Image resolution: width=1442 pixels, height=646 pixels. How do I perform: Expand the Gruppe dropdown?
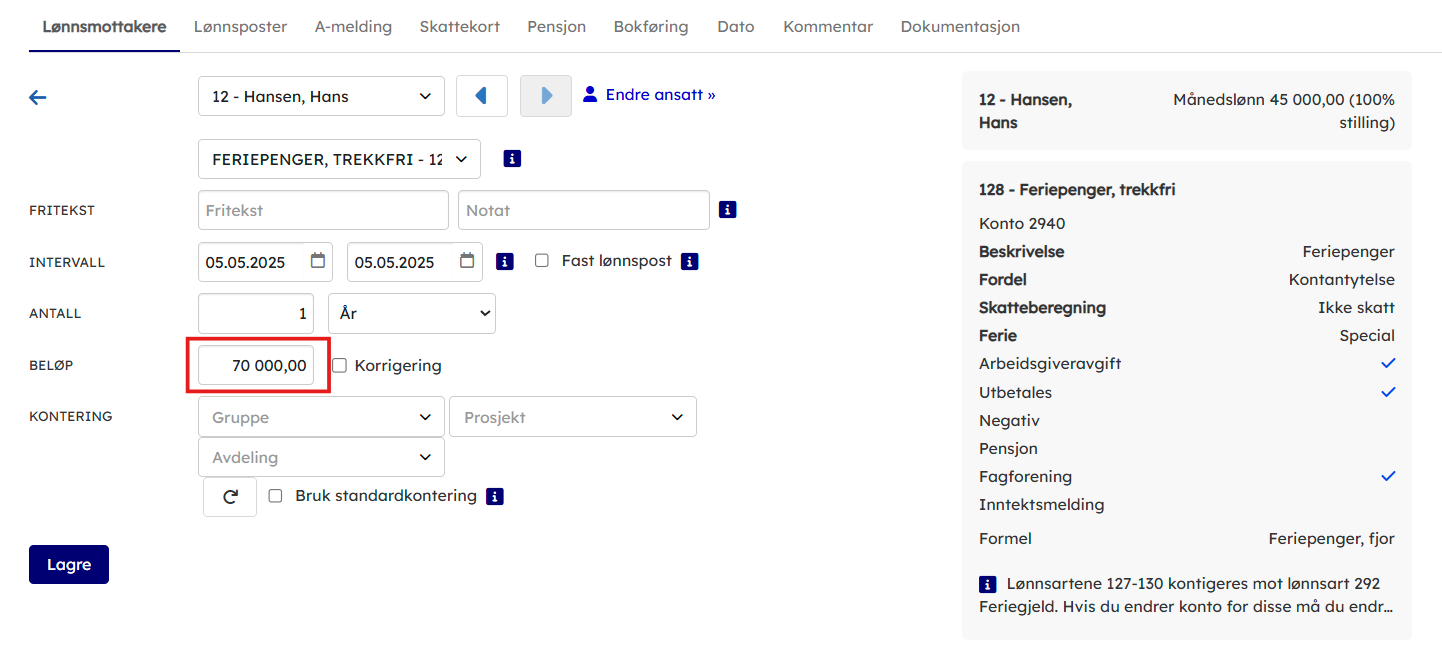[x=321, y=417]
